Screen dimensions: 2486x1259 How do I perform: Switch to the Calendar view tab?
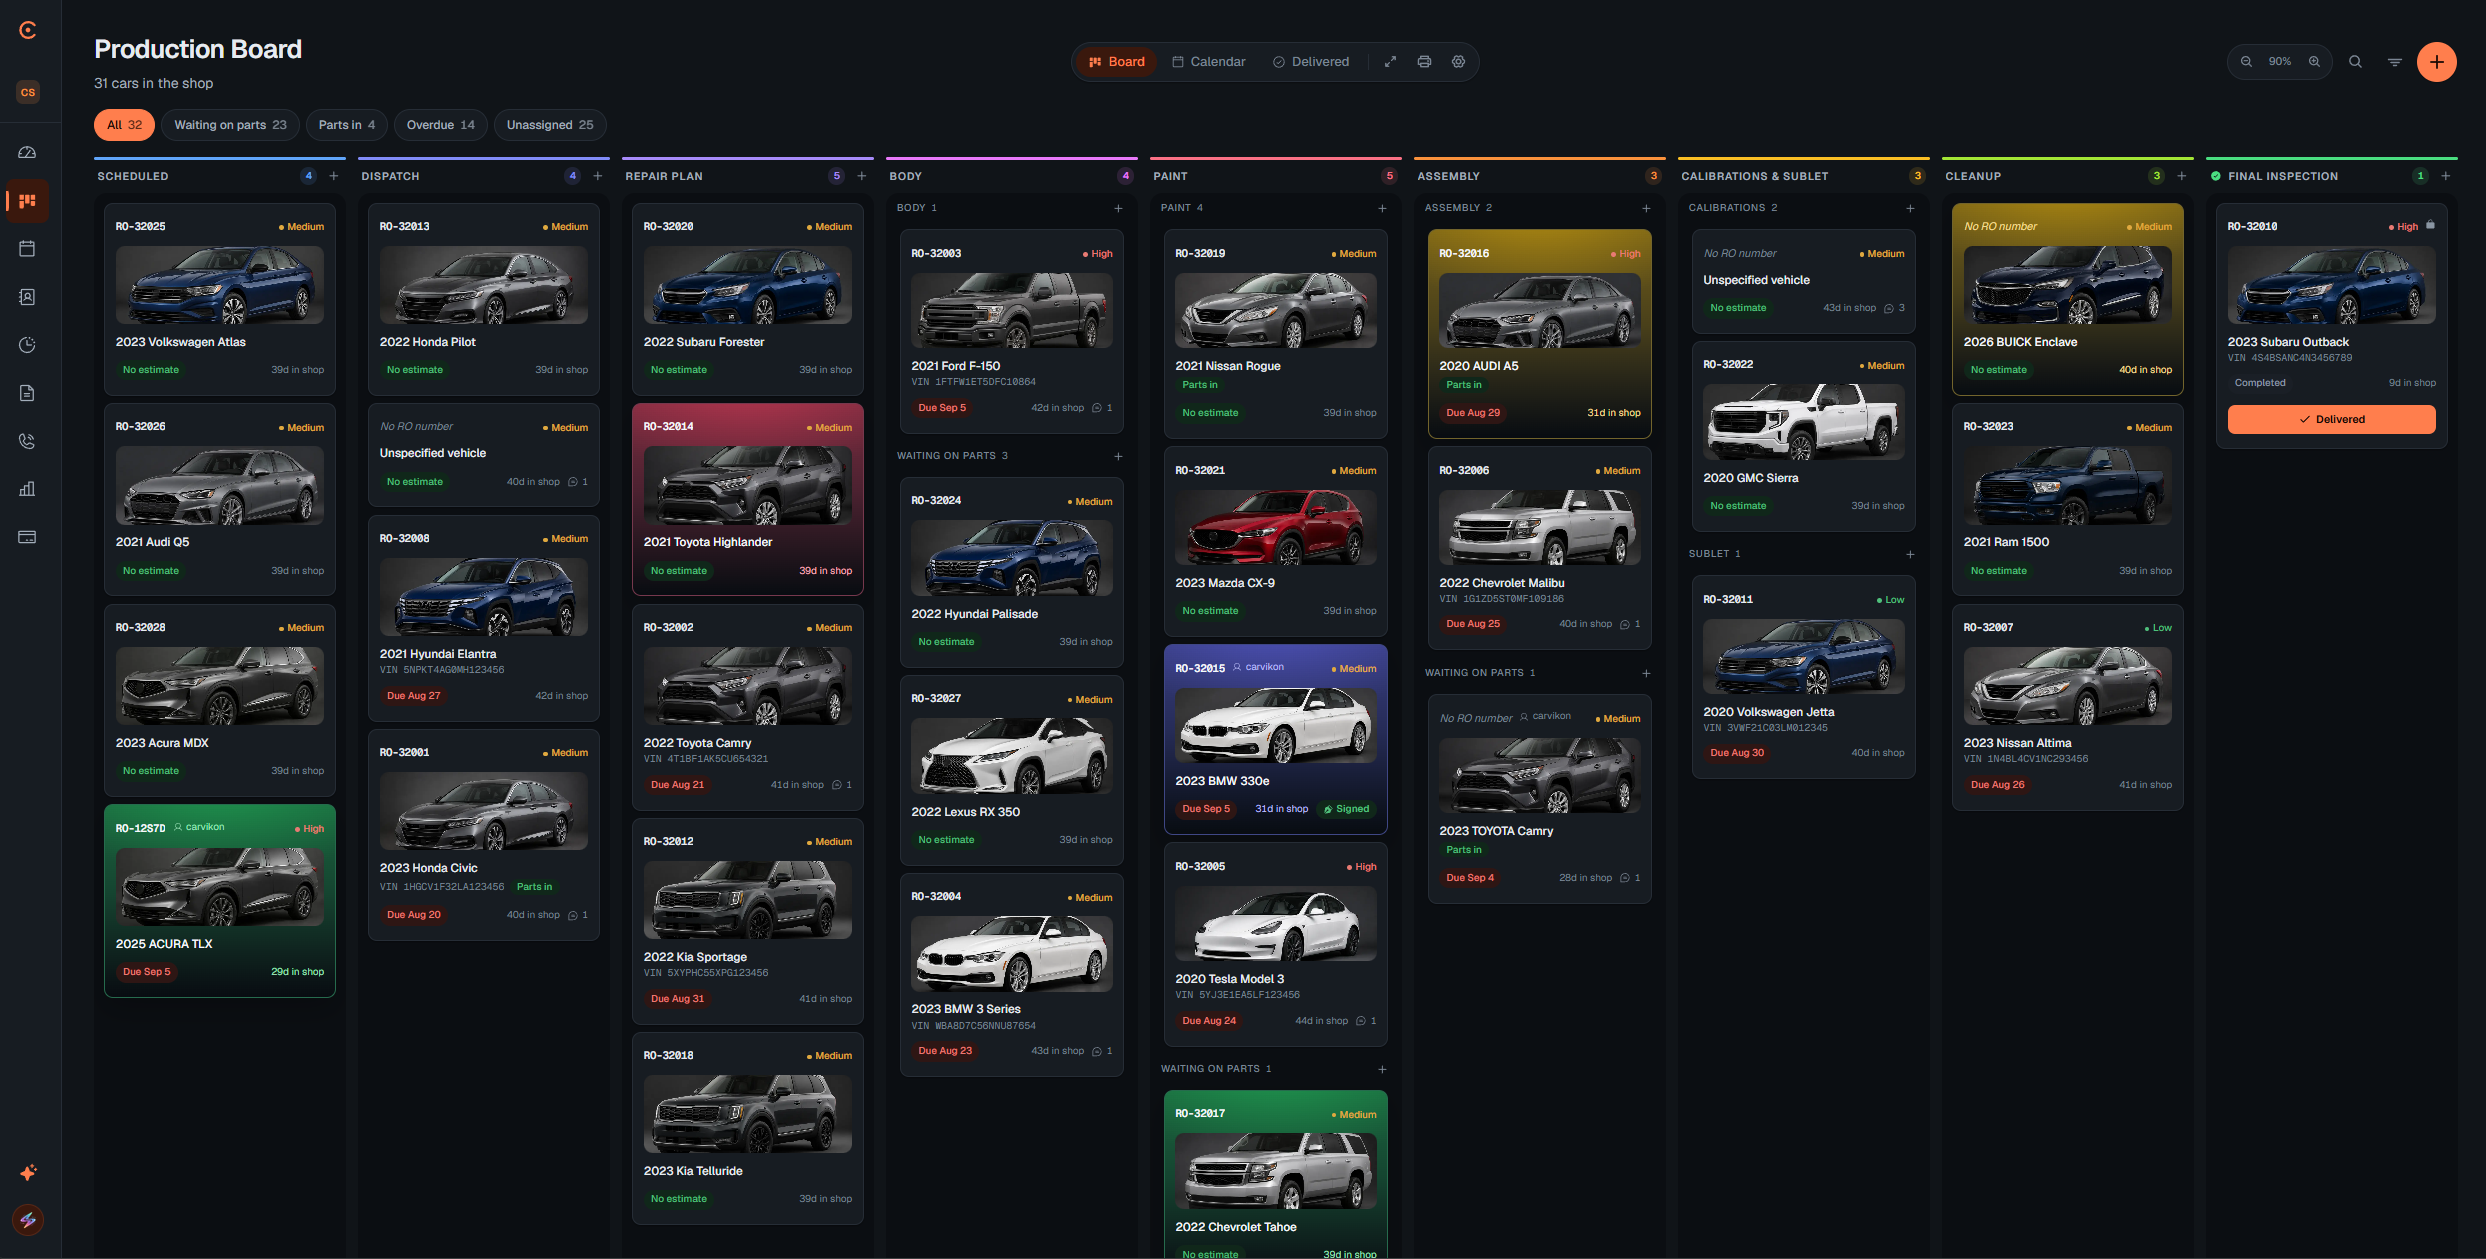pos(1209,62)
